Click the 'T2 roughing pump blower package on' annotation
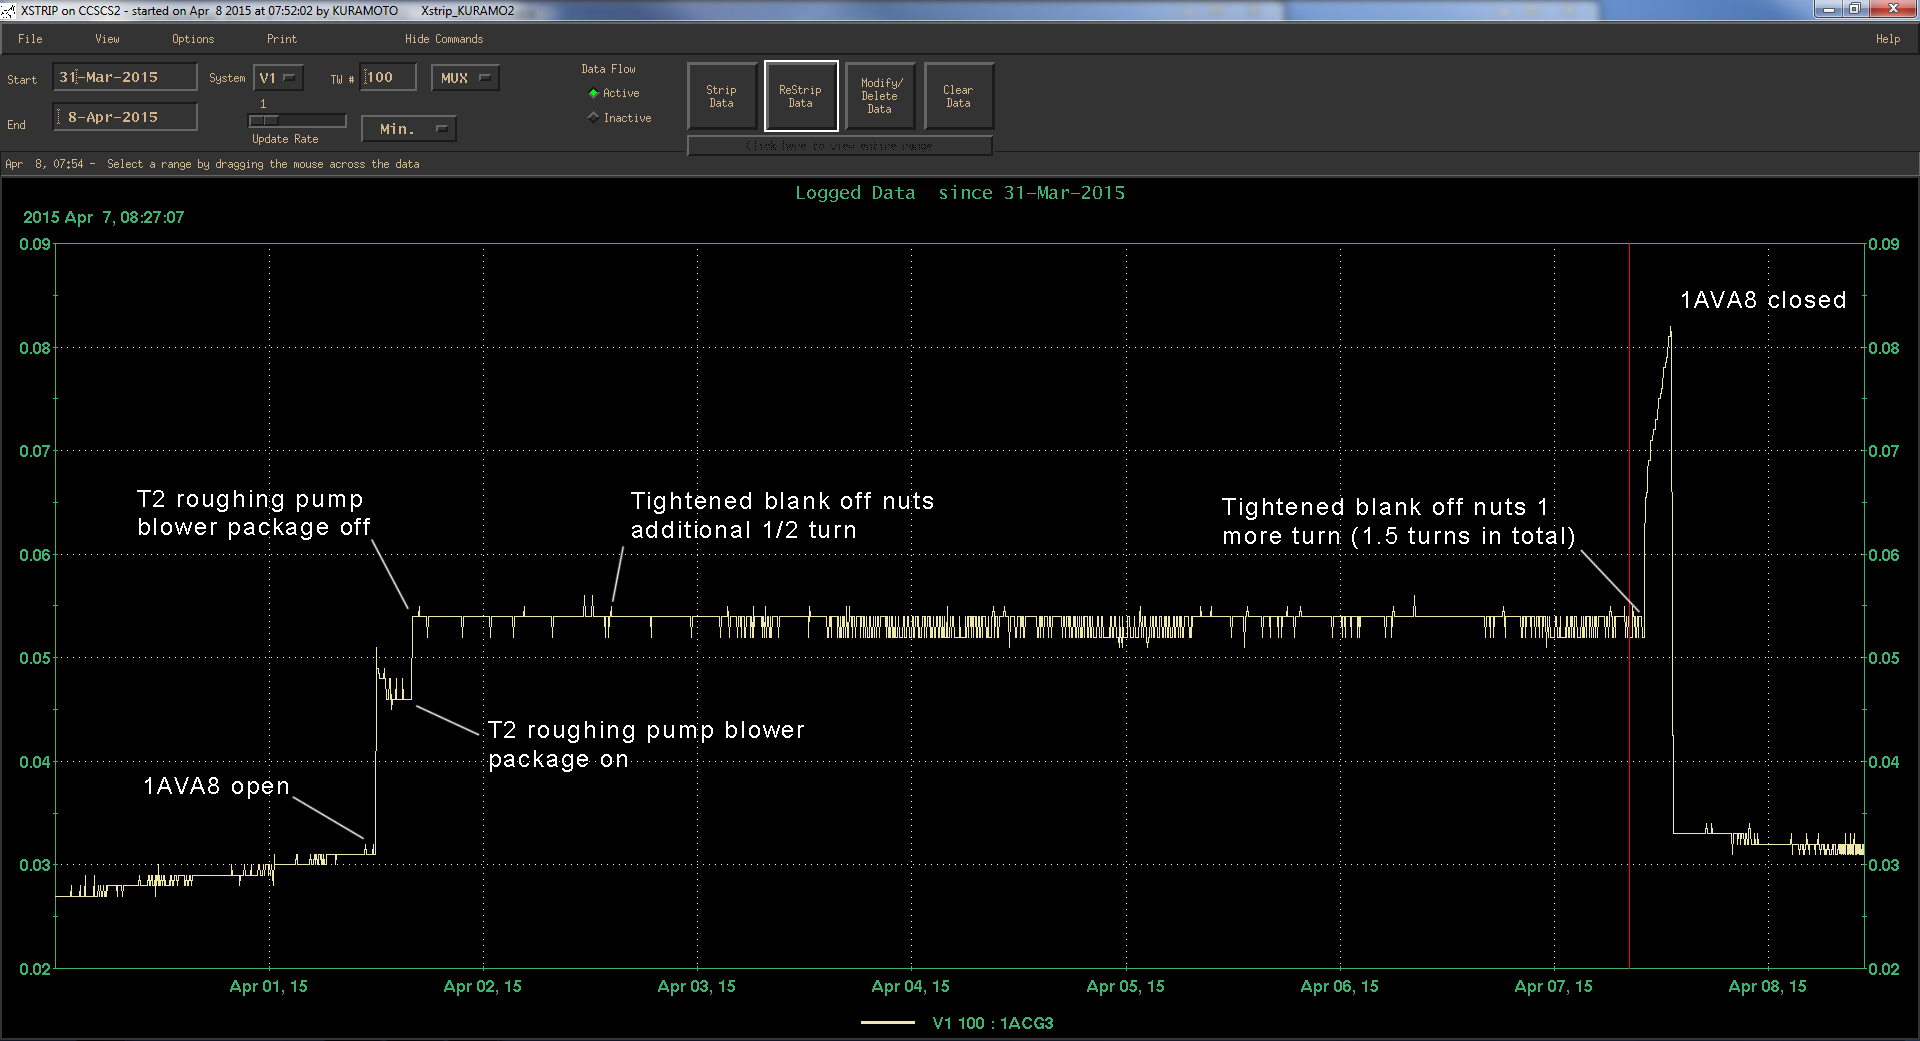Image resolution: width=1920 pixels, height=1041 pixels. [x=646, y=744]
